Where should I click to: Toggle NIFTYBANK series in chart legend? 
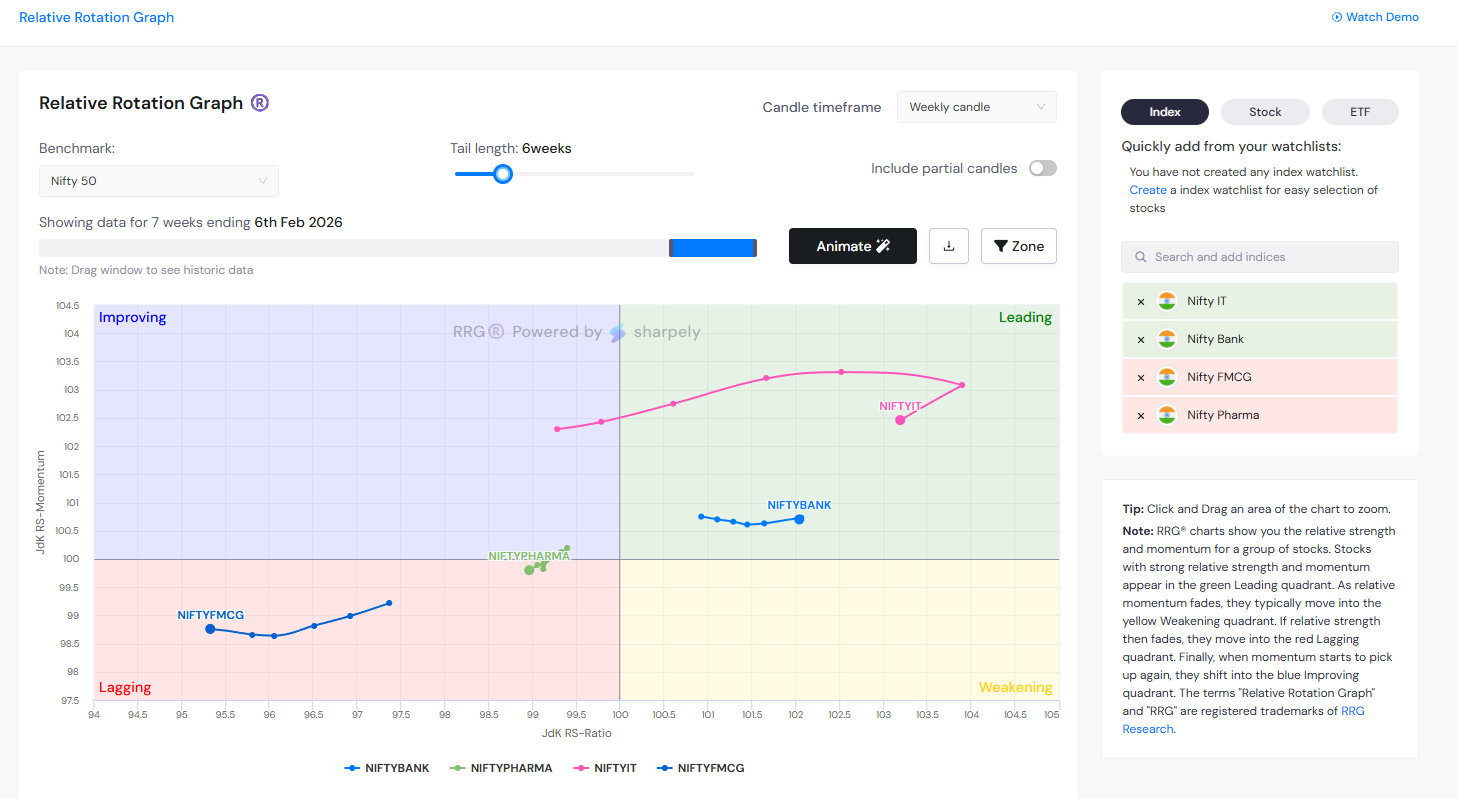387,768
